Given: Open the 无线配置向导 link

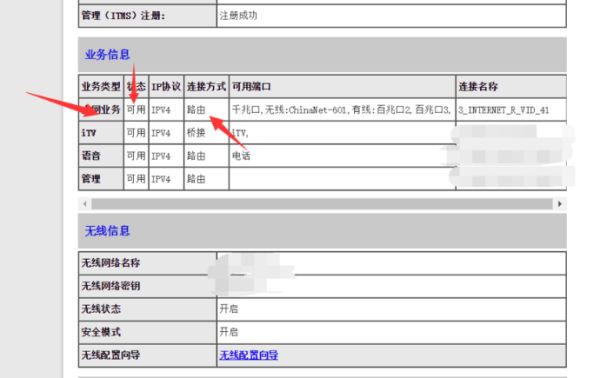Looking at the screenshot, I should click(249, 355).
